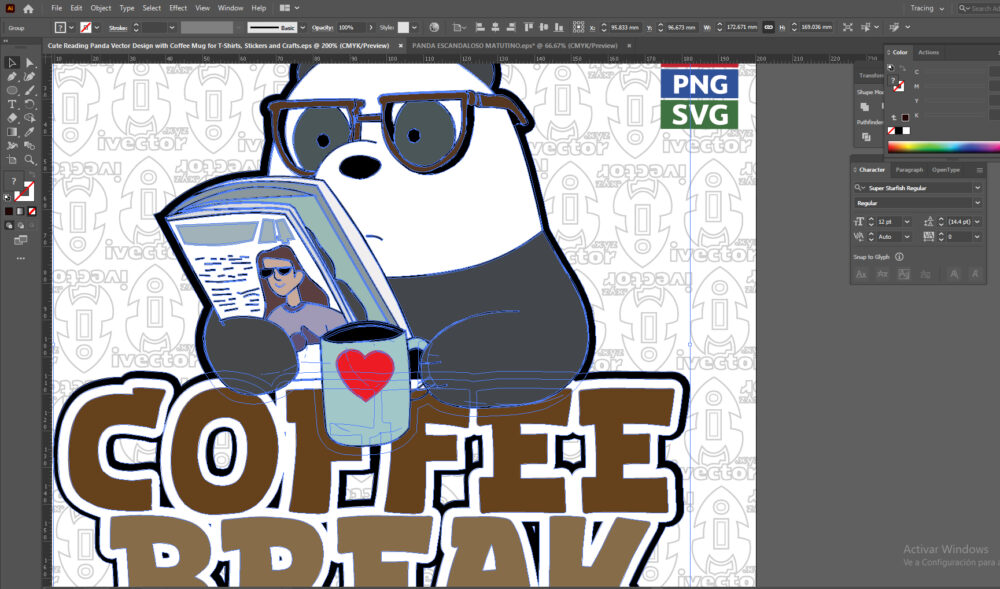
Task: Select the Type tool
Action: coord(11,104)
